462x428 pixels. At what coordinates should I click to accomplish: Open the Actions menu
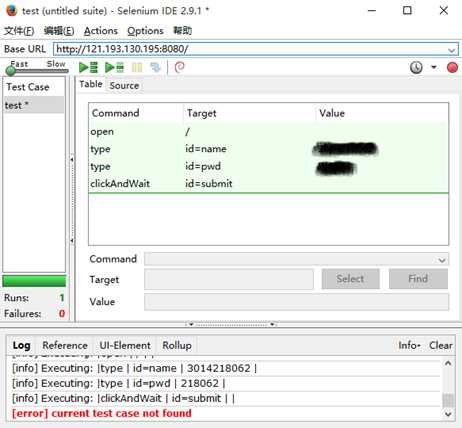[101, 31]
